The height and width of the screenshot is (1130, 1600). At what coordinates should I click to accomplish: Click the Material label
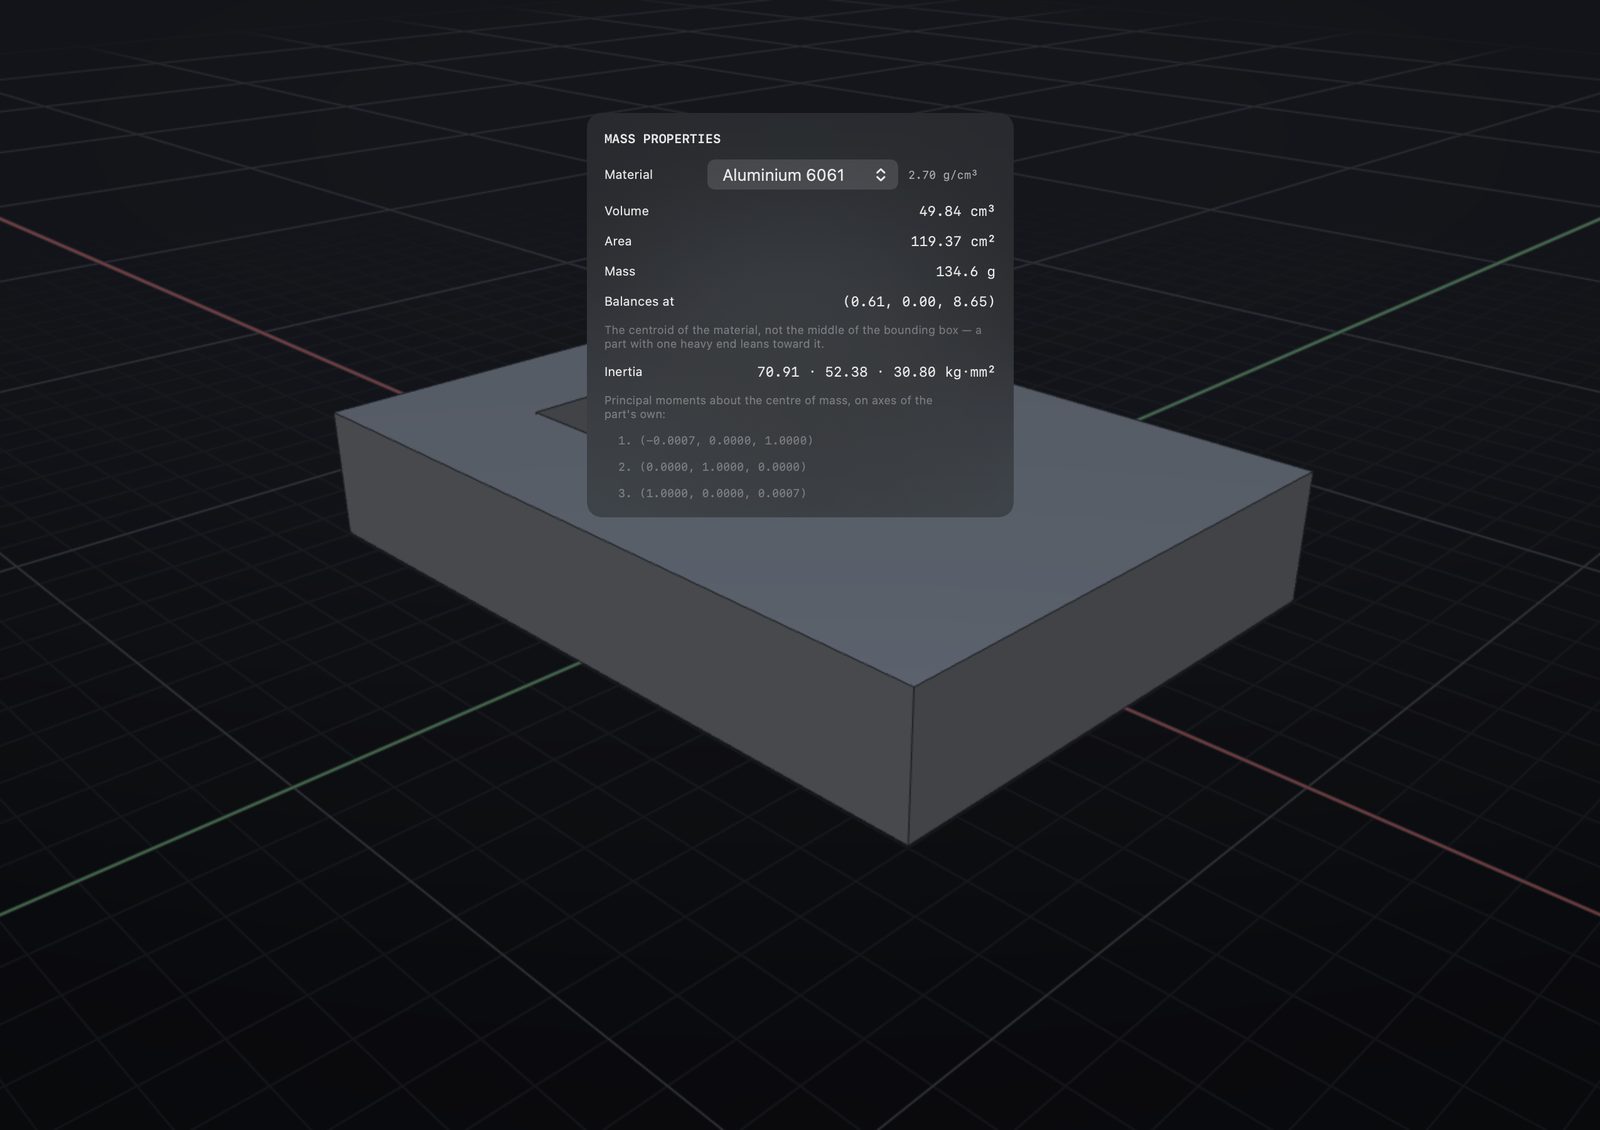[x=628, y=175]
